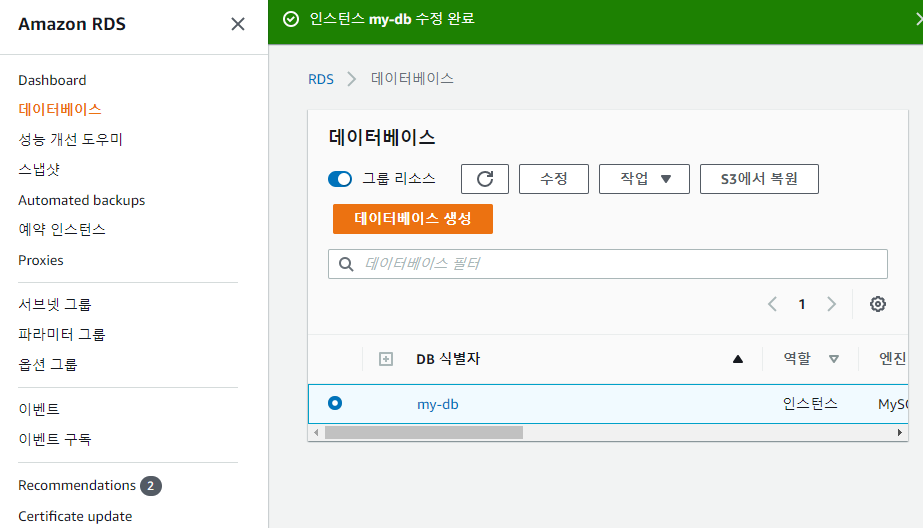Click the 데이터베이스 breadcrumb text
Viewport: 923px width, 528px height.
[412, 79]
